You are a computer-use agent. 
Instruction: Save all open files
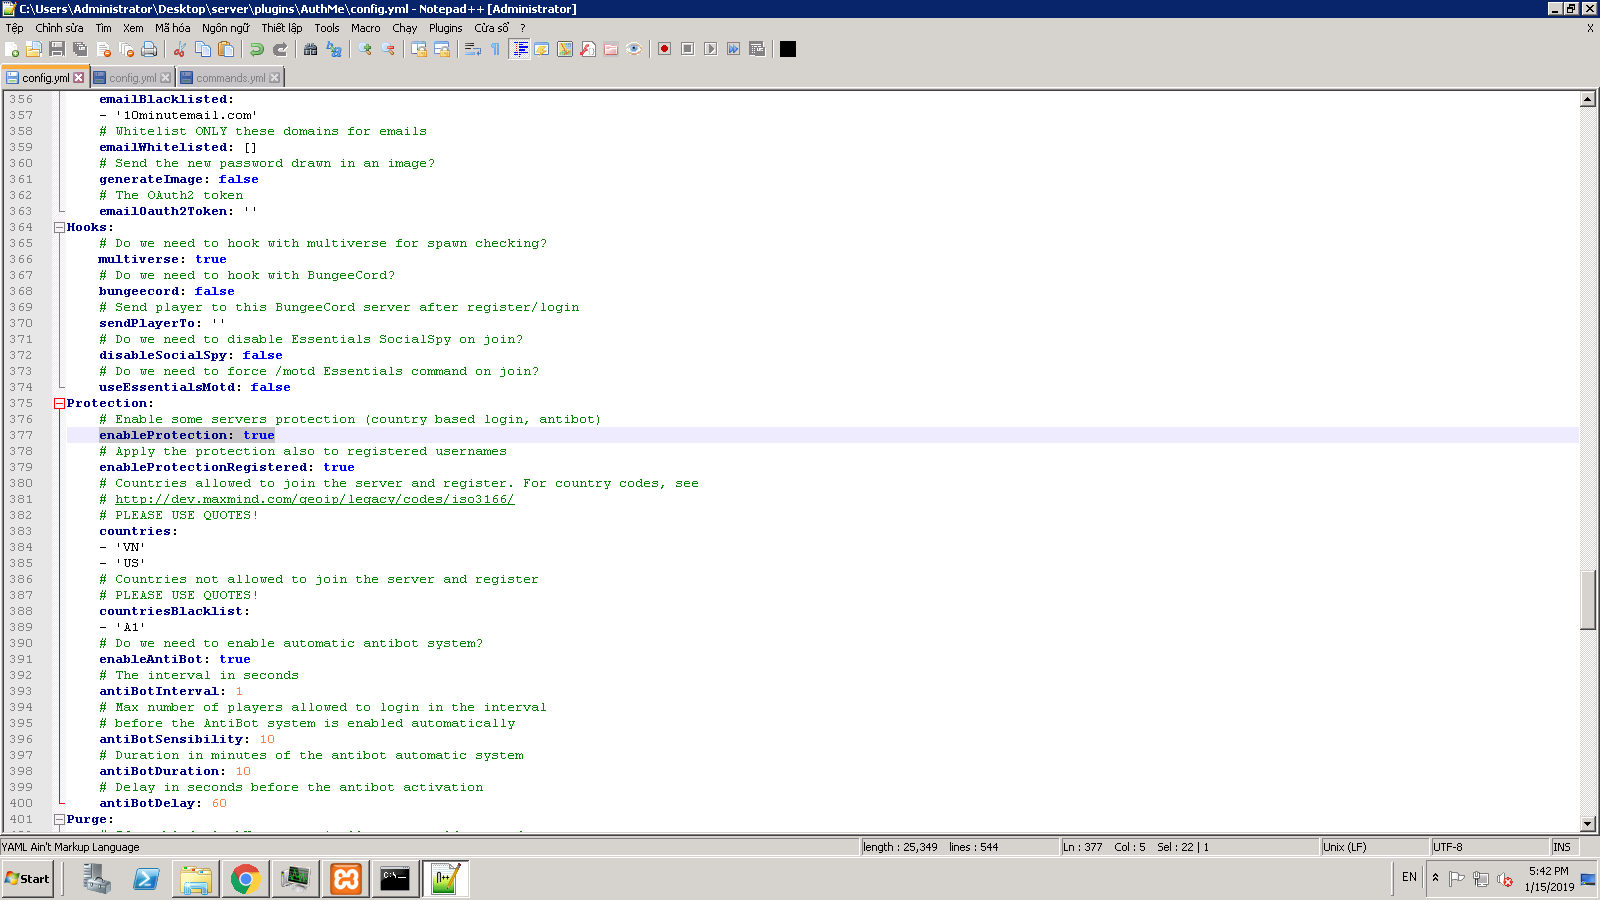point(80,49)
